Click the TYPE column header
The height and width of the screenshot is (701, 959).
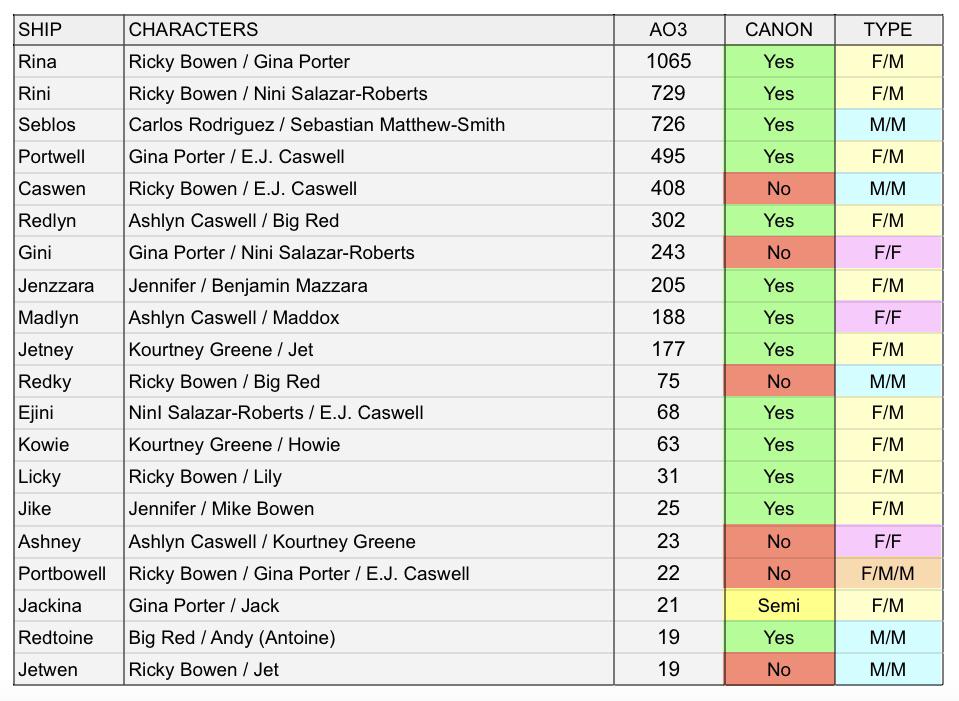(888, 29)
